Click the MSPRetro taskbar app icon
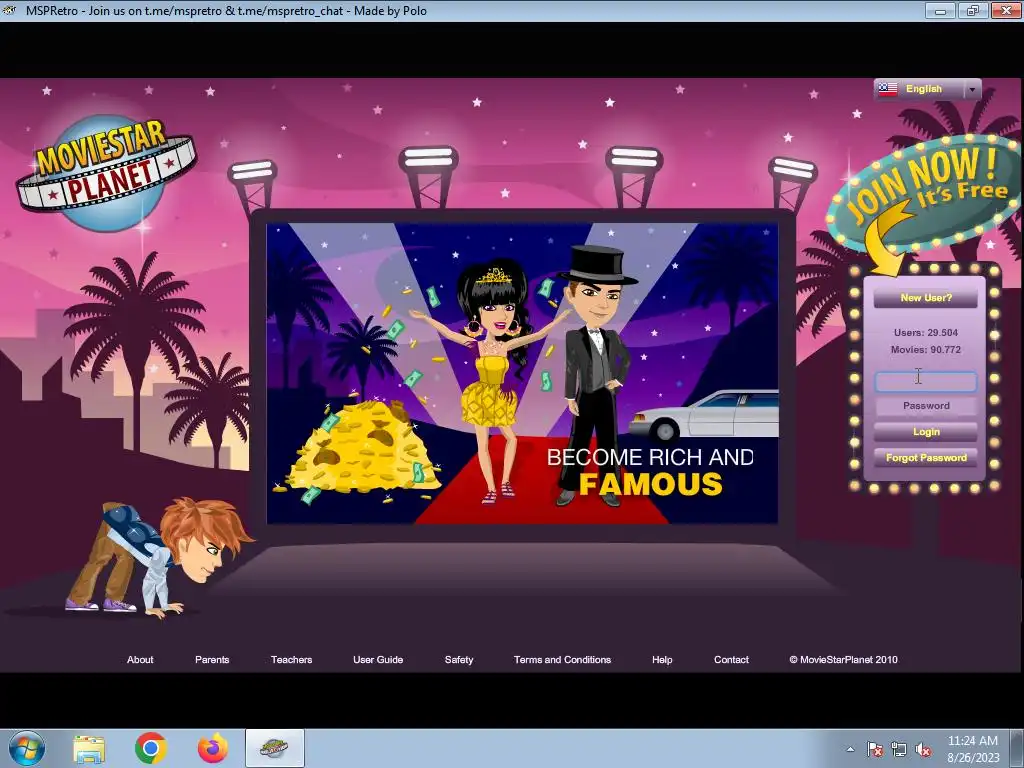This screenshot has height=768, width=1024. coord(274,748)
